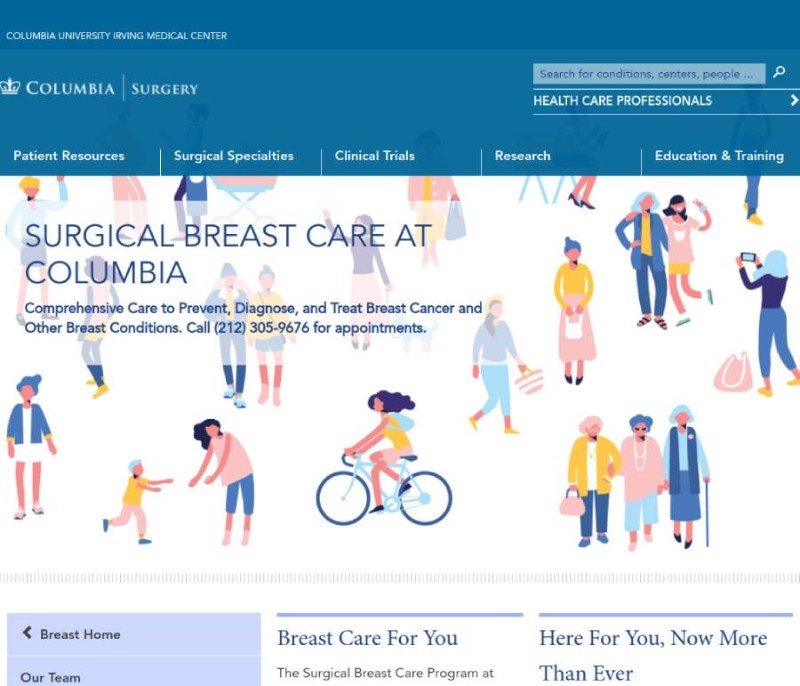Open the Patient Resources menu

click(69, 156)
